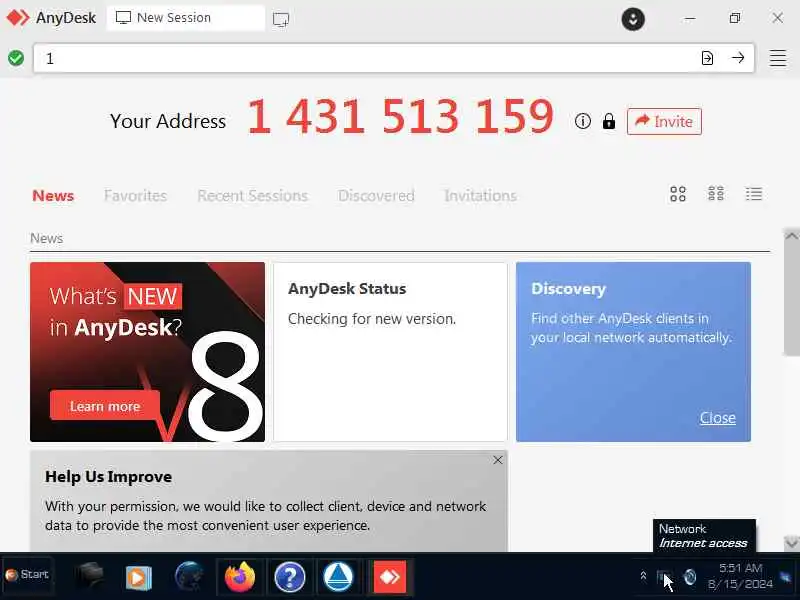Select the small tiles view icon

point(716,194)
